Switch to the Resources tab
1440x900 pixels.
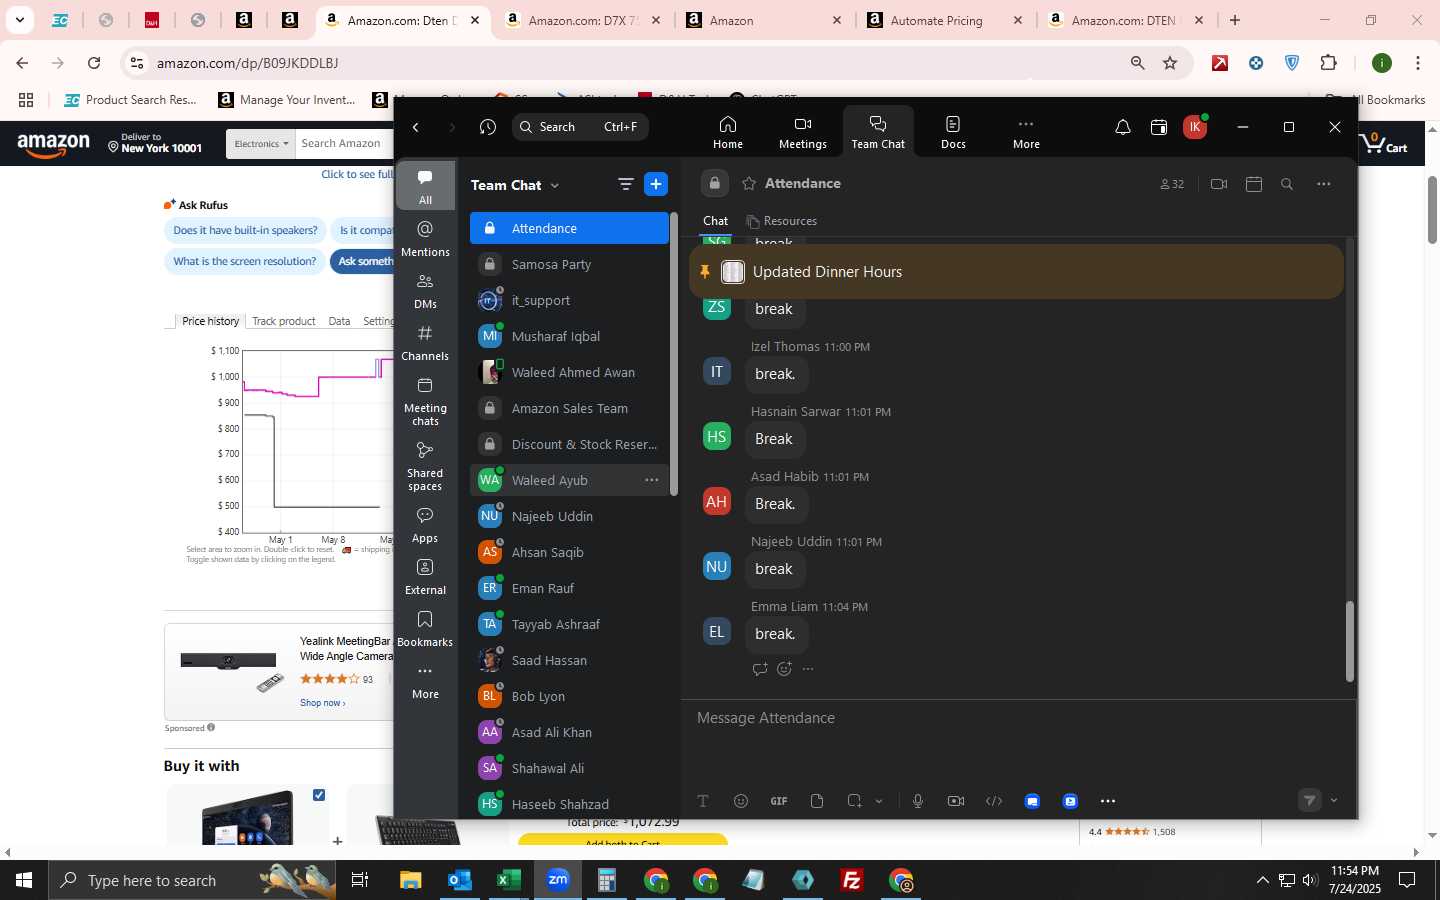(782, 221)
